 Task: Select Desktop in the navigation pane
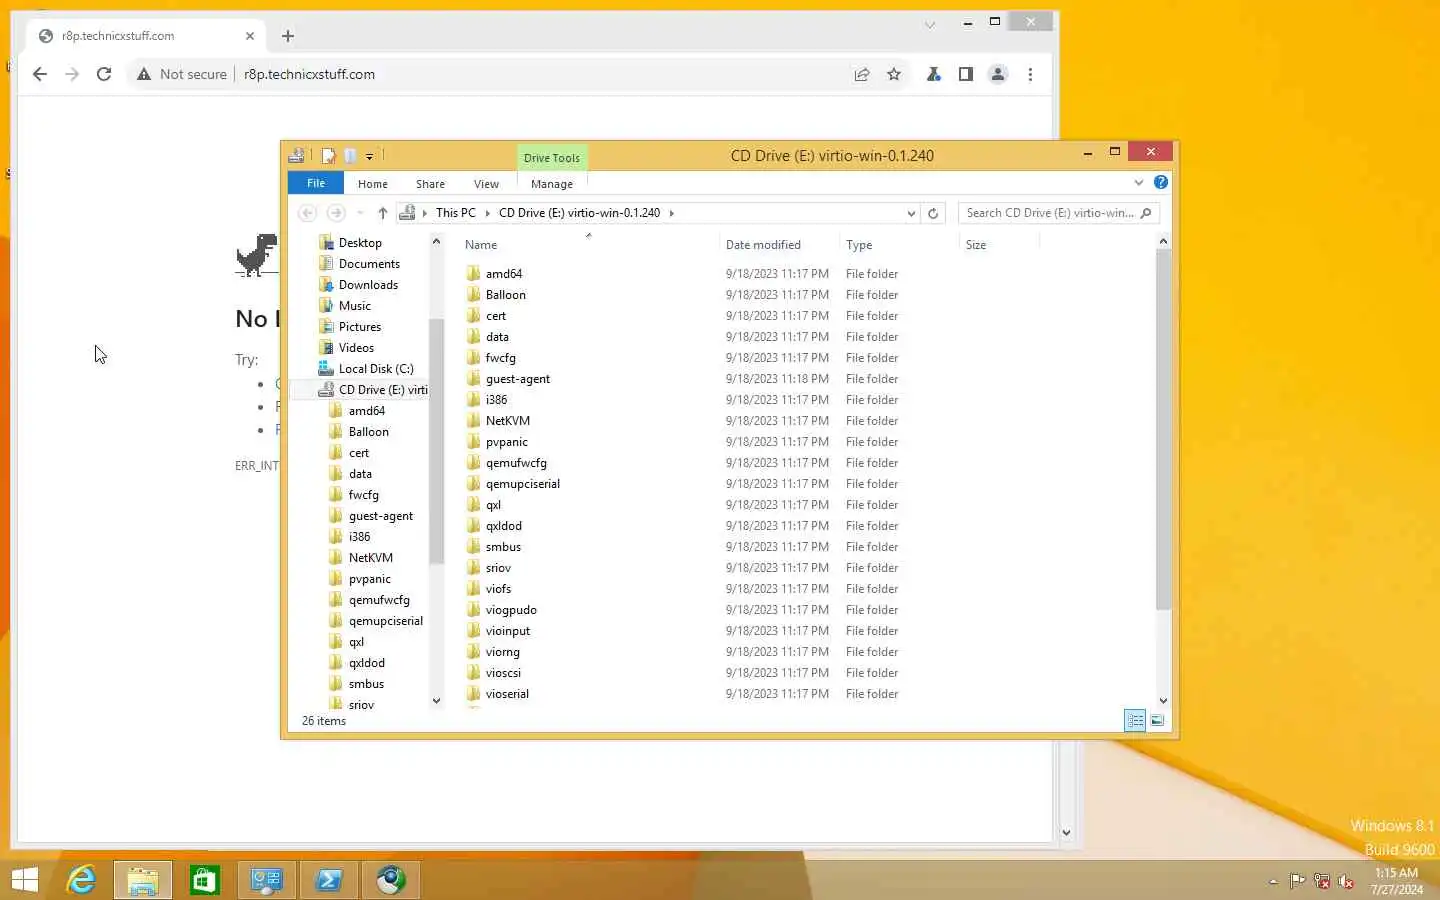tap(360, 243)
